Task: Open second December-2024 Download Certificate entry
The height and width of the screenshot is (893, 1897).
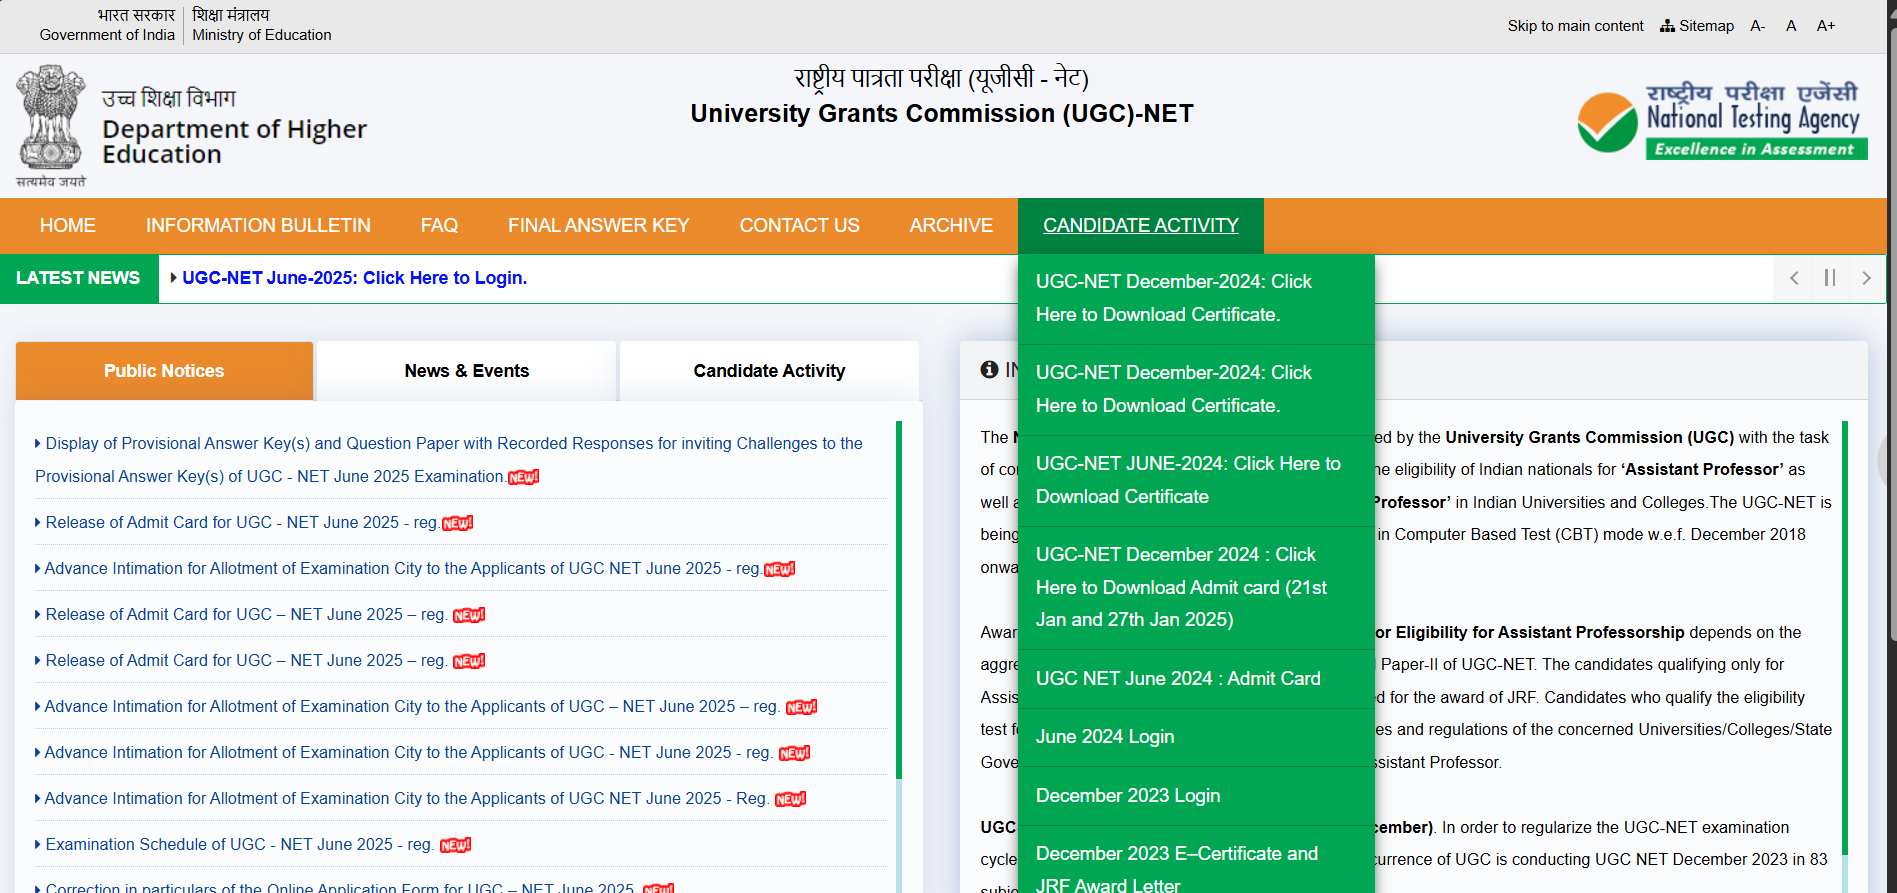Action: pos(1196,390)
